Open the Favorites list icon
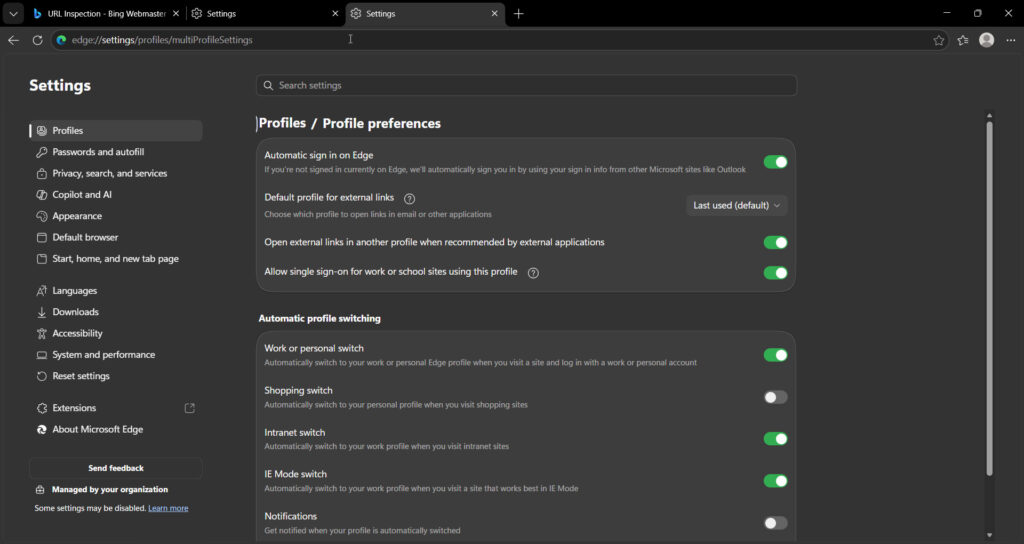1024x544 pixels. pyautogui.click(x=963, y=40)
